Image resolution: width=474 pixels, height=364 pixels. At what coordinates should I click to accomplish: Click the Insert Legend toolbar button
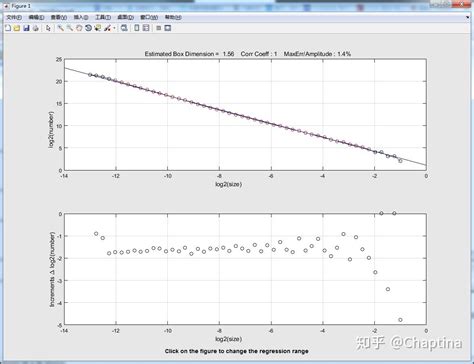[146, 28]
